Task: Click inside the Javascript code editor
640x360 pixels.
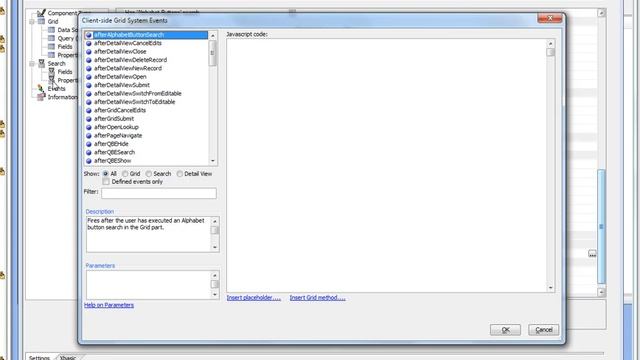Action: (x=387, y=165)
